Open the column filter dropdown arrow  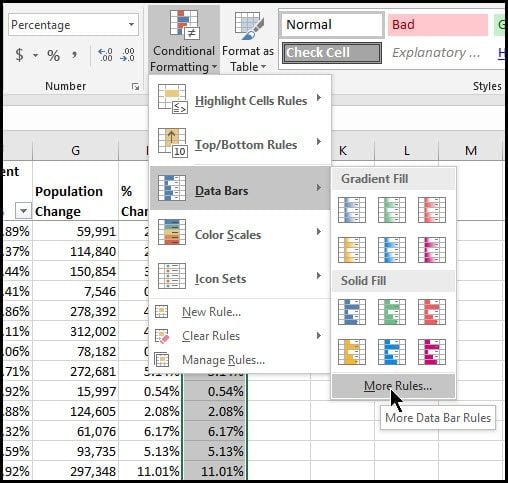[23, 211]
